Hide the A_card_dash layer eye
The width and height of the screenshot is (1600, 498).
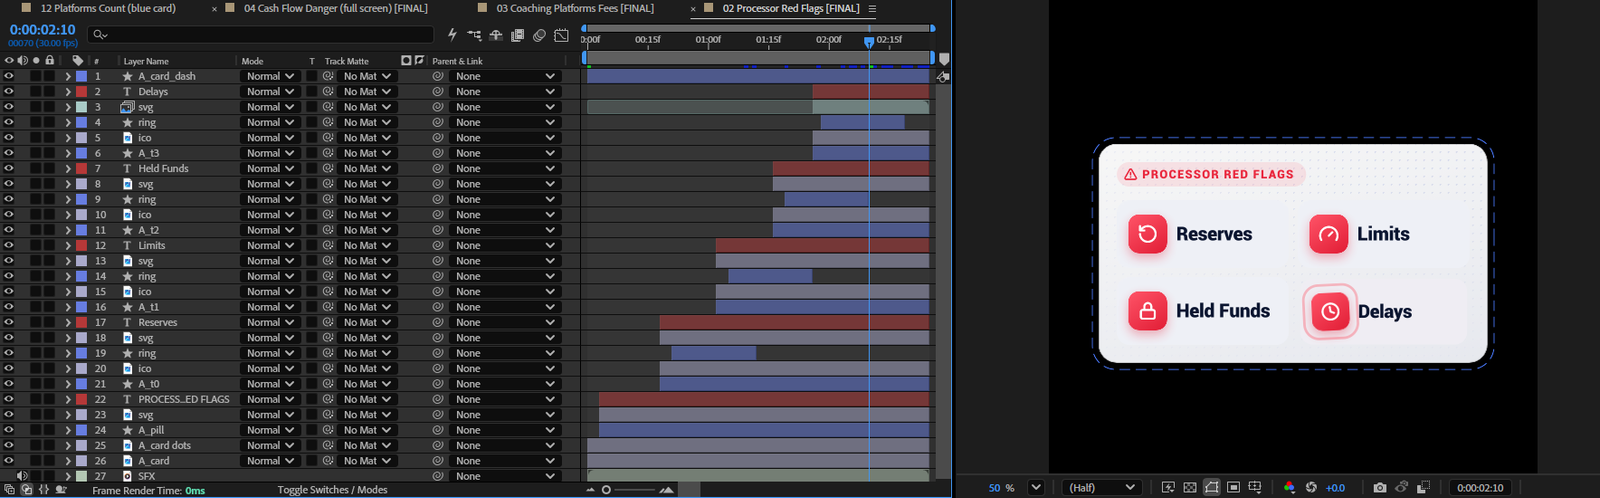tap(9, 76)
